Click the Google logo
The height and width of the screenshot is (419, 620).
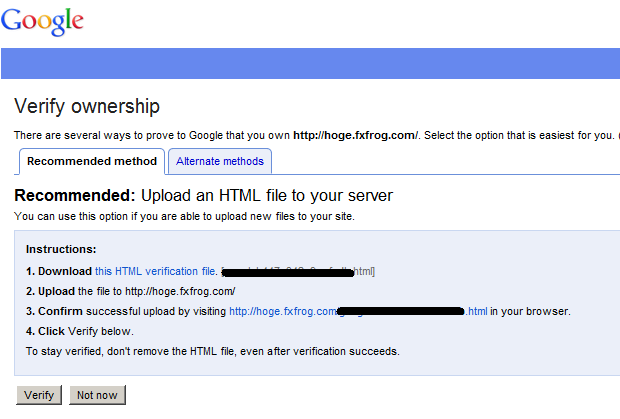pos(43,20)
